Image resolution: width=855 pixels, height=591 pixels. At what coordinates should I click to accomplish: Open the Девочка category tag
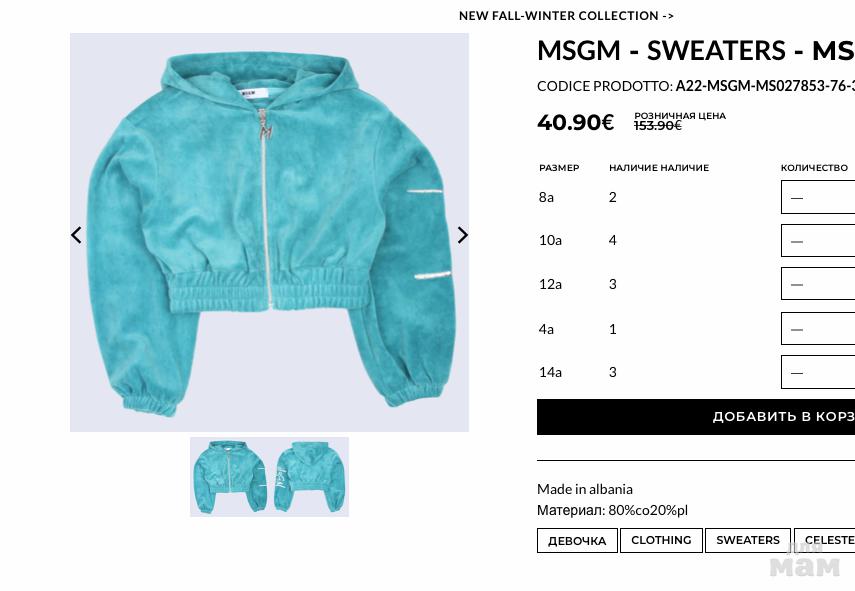click(577, 540)
